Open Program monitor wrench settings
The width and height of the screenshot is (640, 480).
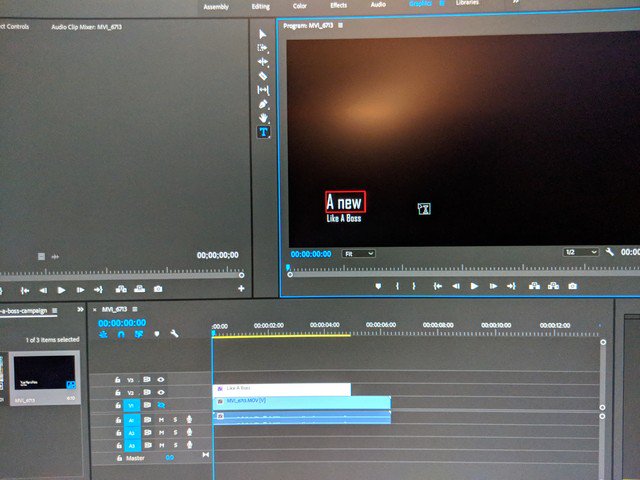pyautogui.click(x=609, y=252)
